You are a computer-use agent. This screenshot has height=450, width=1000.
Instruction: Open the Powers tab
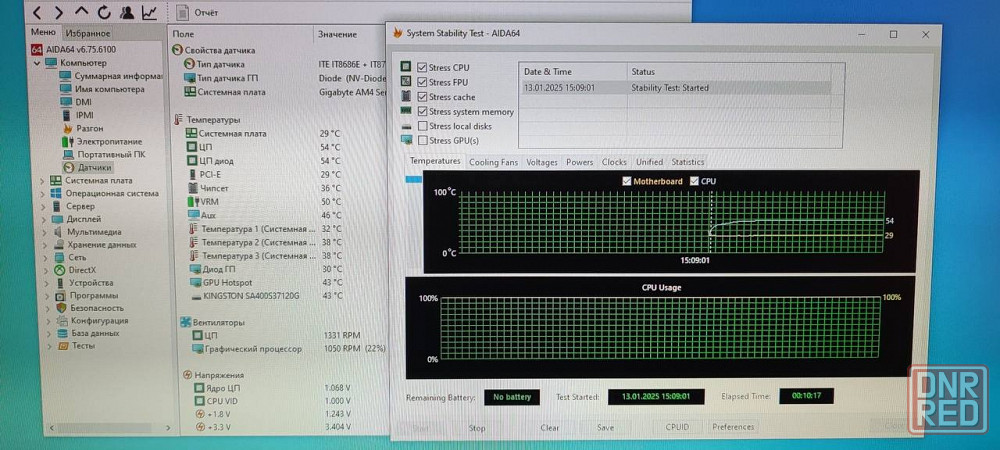579,162
